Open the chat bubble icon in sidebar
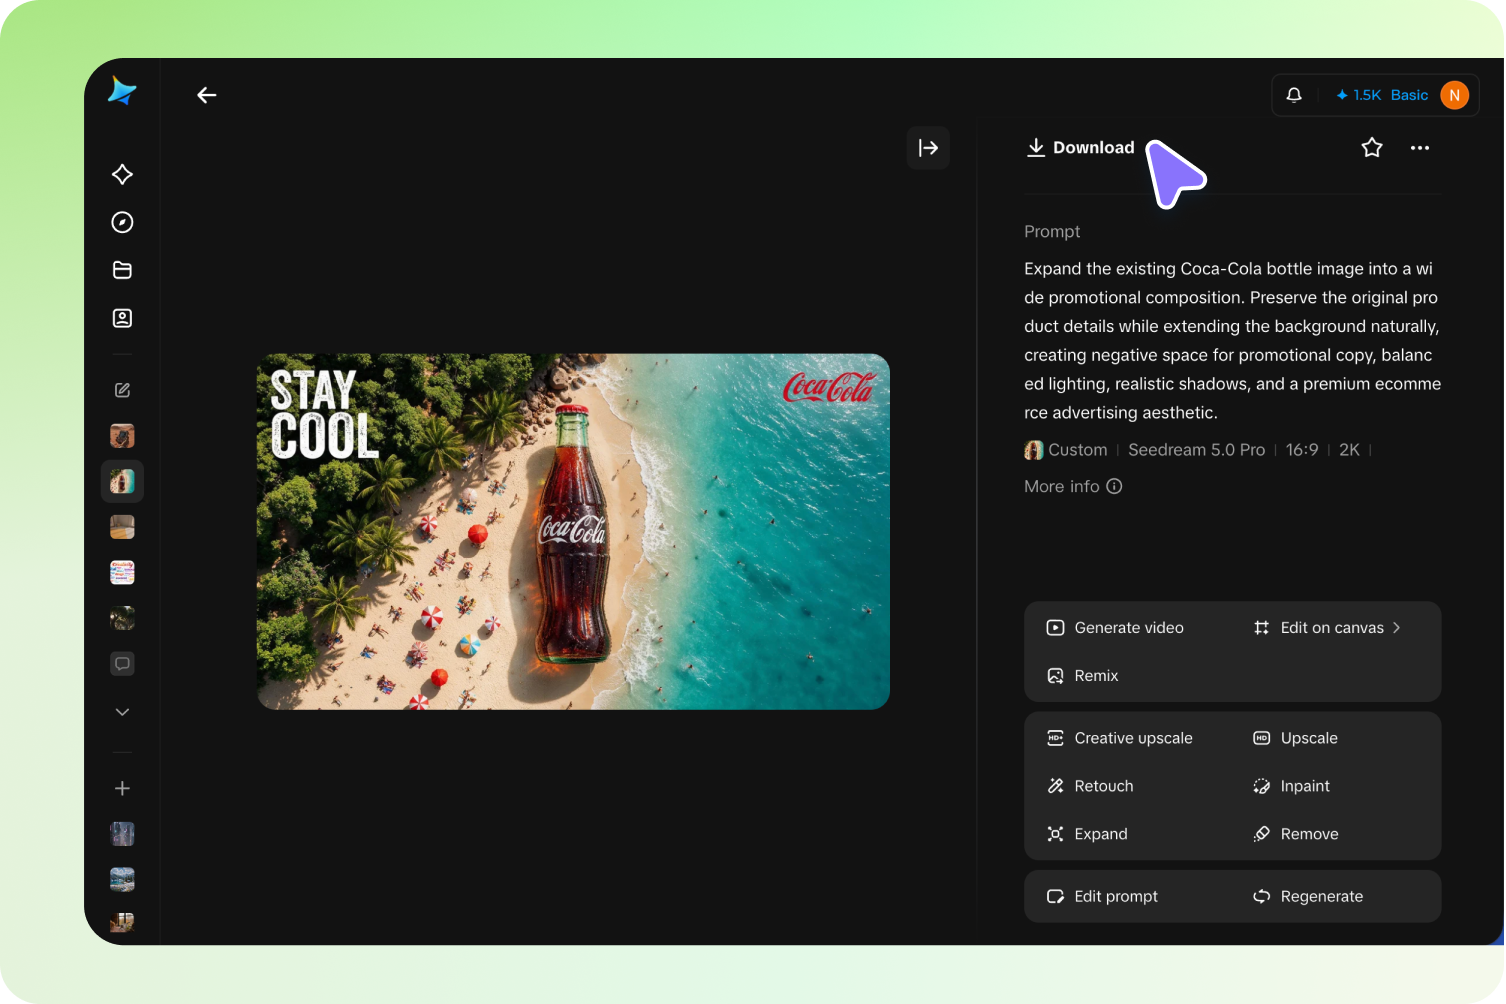 [x=122, y=664]
